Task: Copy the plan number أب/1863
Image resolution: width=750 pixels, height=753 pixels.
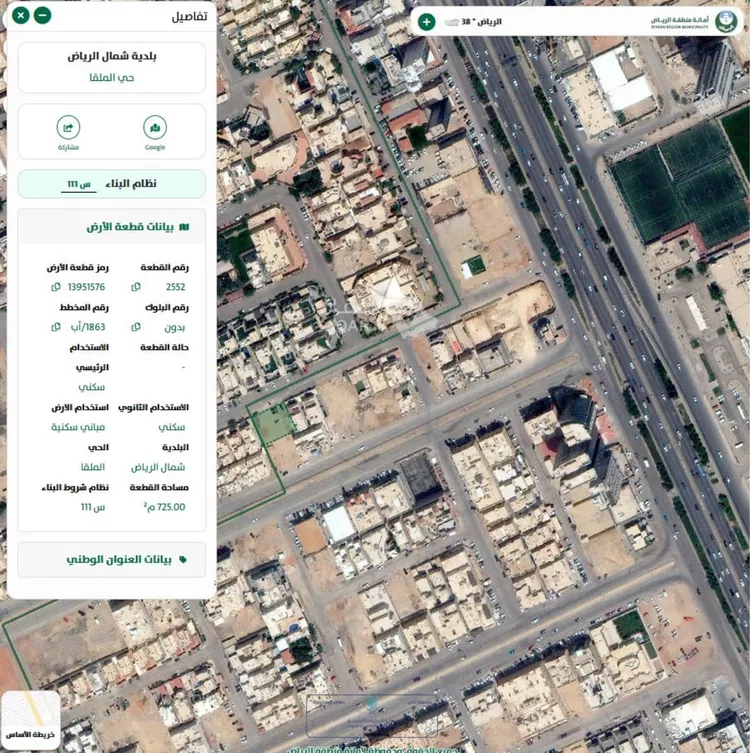Action: pos(56,327)
